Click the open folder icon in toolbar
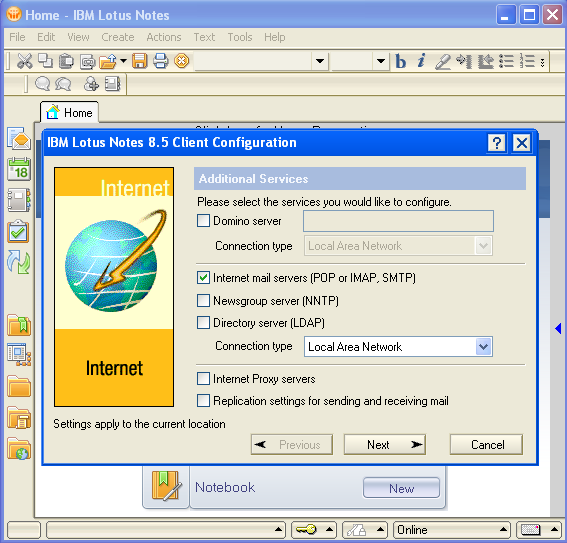The image size is (567, 543). point(108,61)
